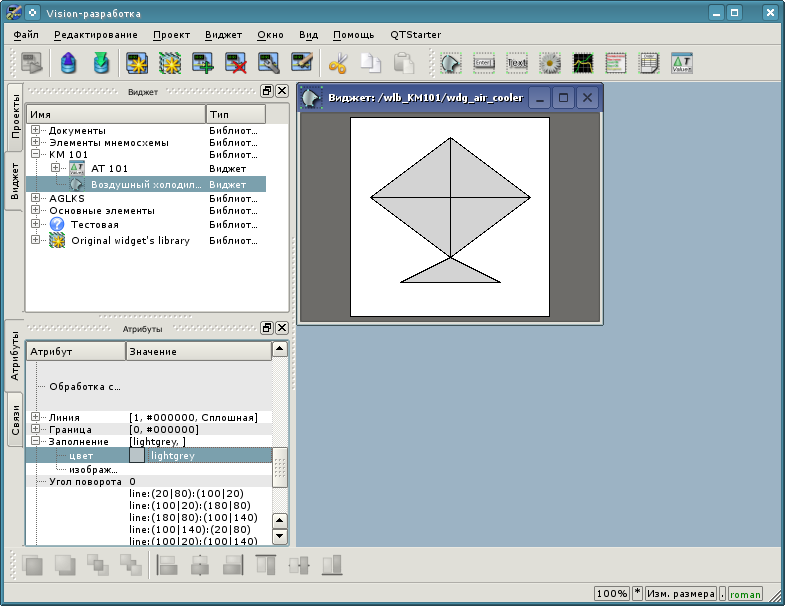Image resolution: width=785 pixels, height=606 pixels.
Task: Click the roman user status label
Action: pos(745,593)
